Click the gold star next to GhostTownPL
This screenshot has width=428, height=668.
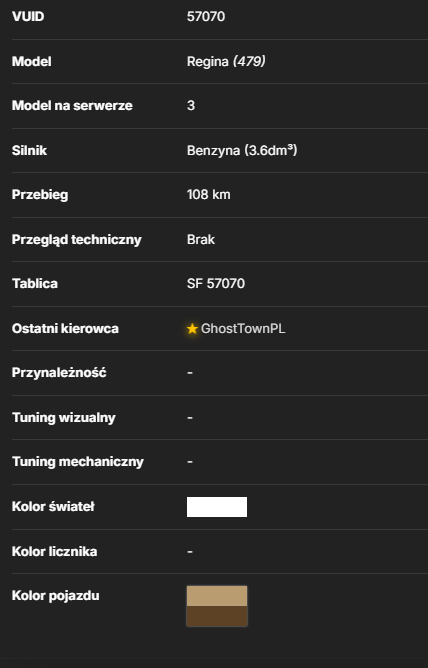tap(192, 329)
